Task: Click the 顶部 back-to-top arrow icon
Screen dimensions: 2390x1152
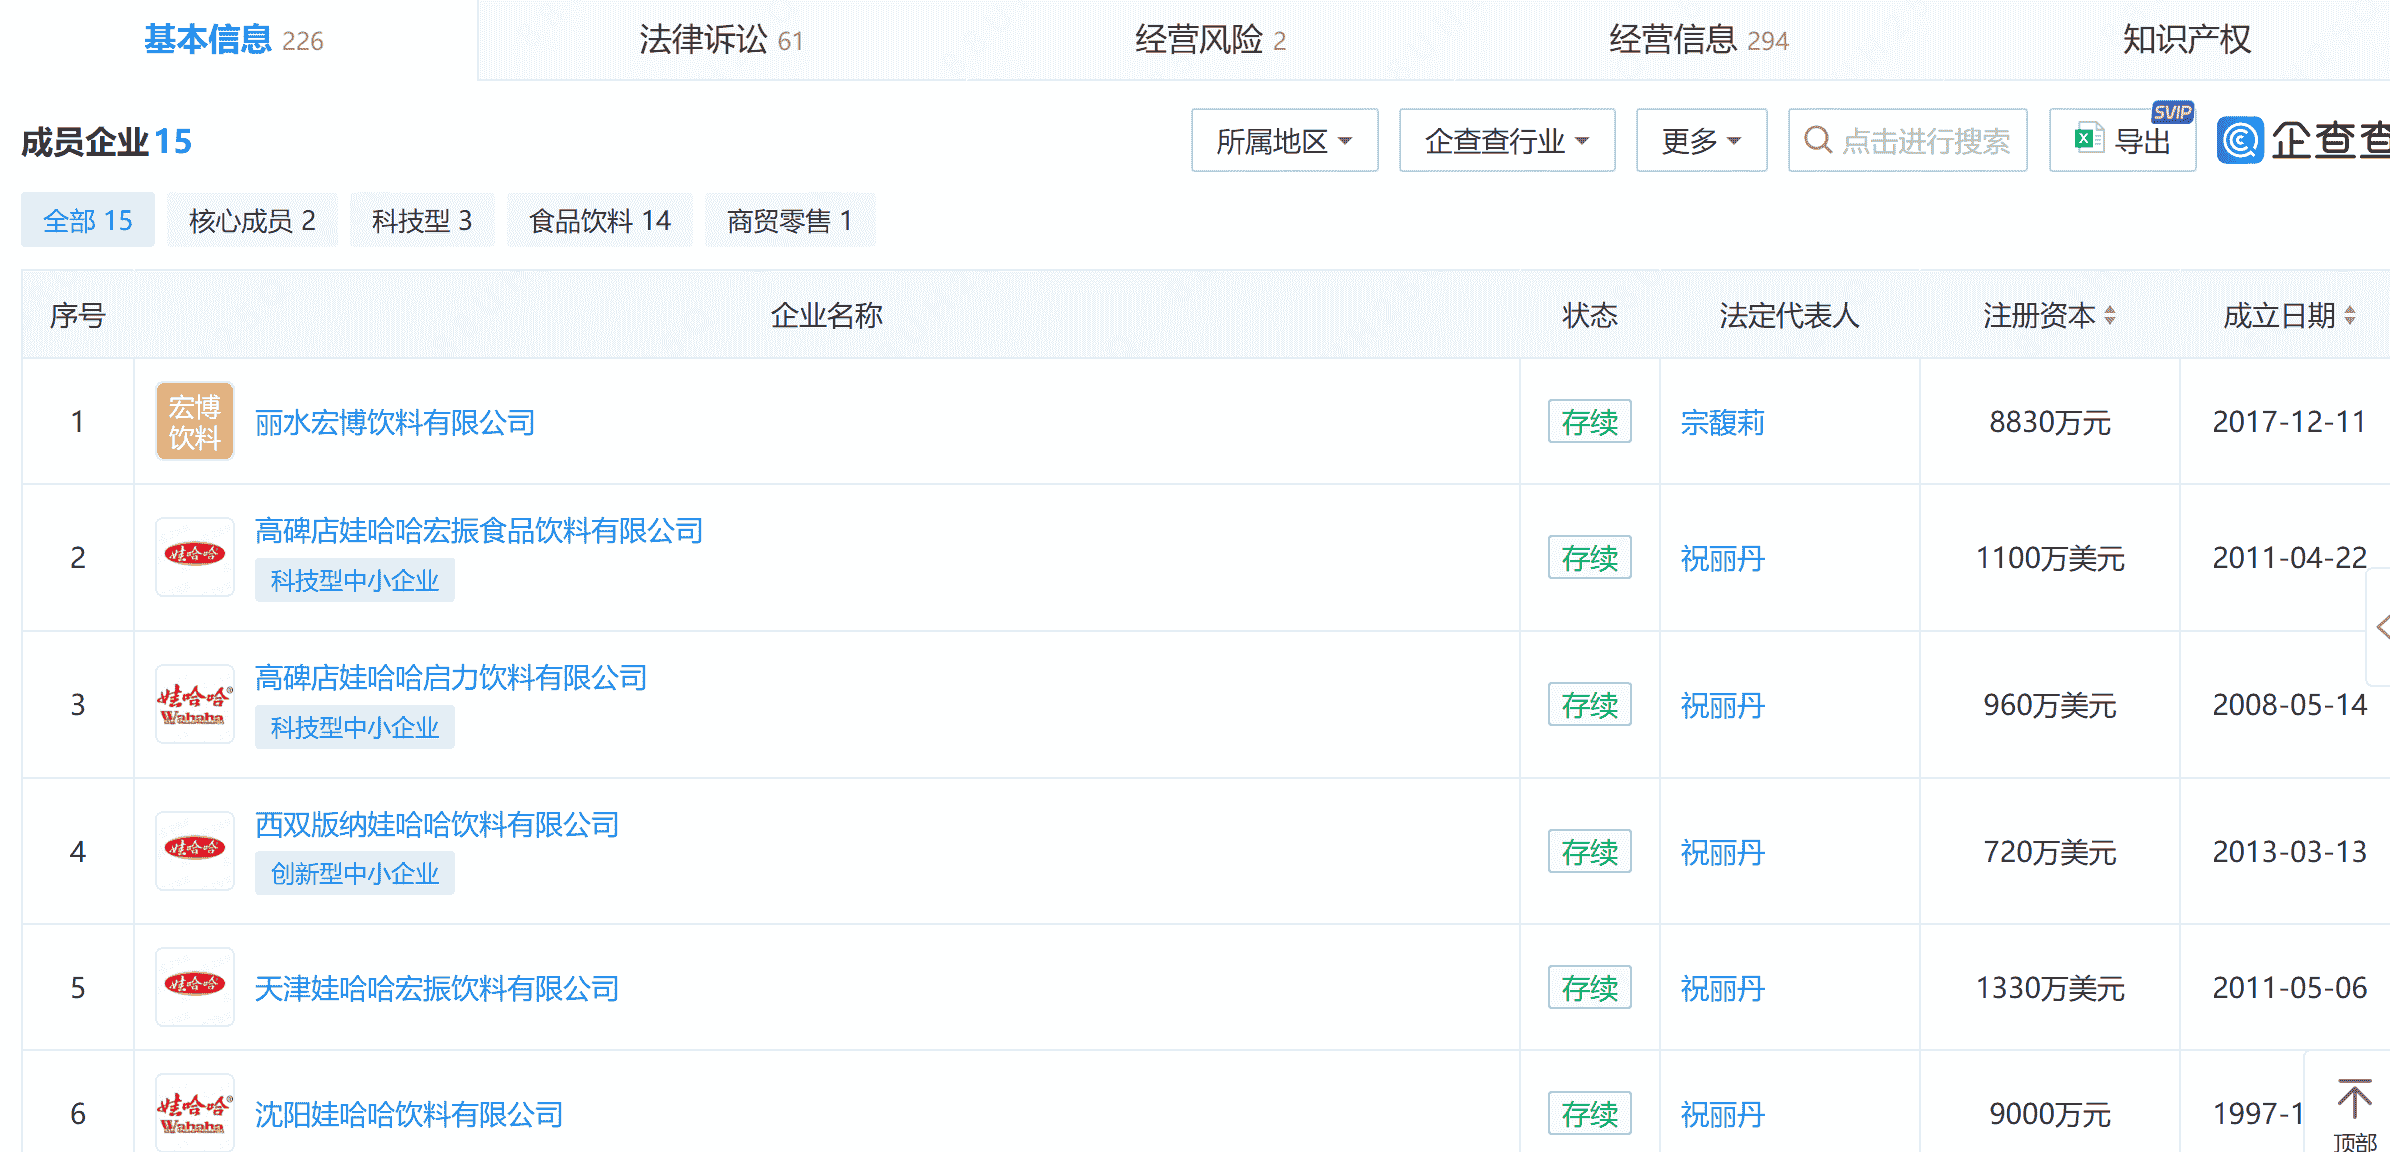Action: point(2354,1100)
